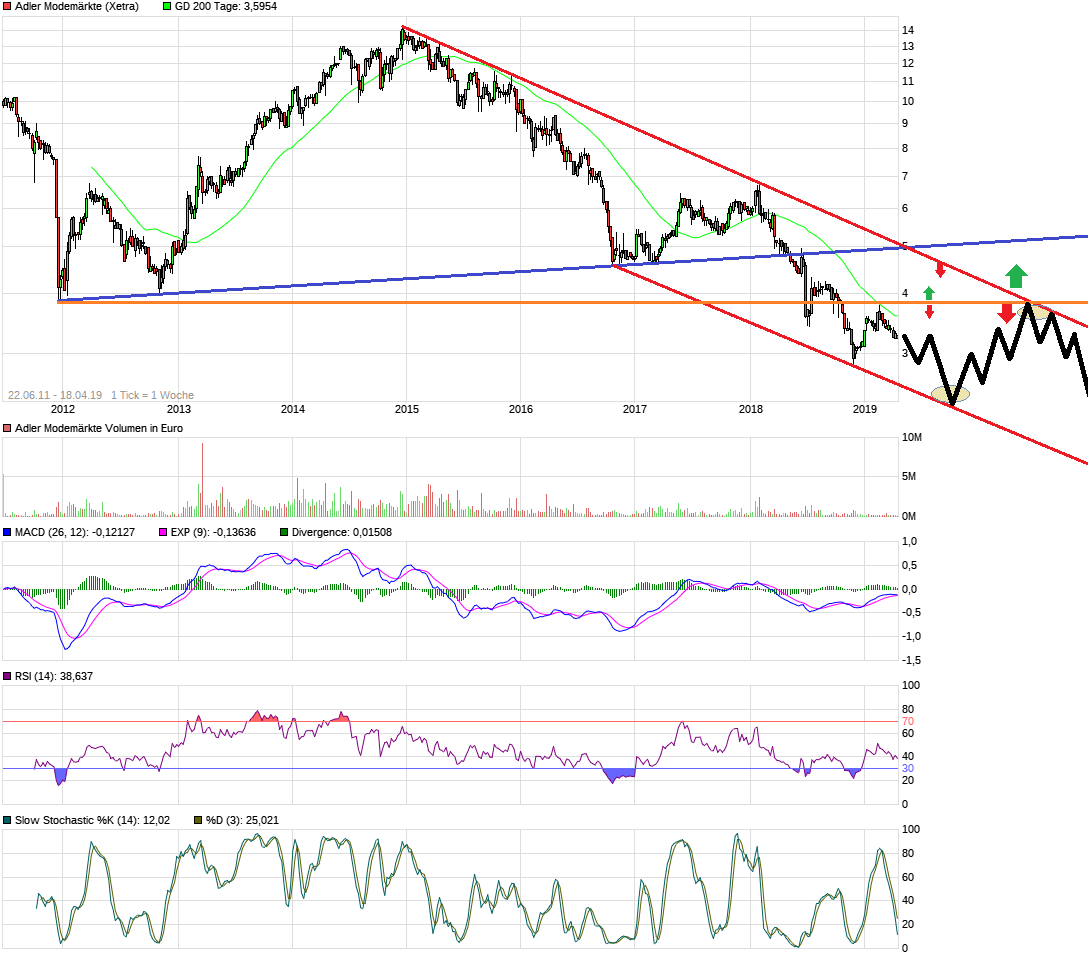Screen dimensions: 1088x958
Task: Click the volume axis value 0M
Action: (x=909, y=516)
